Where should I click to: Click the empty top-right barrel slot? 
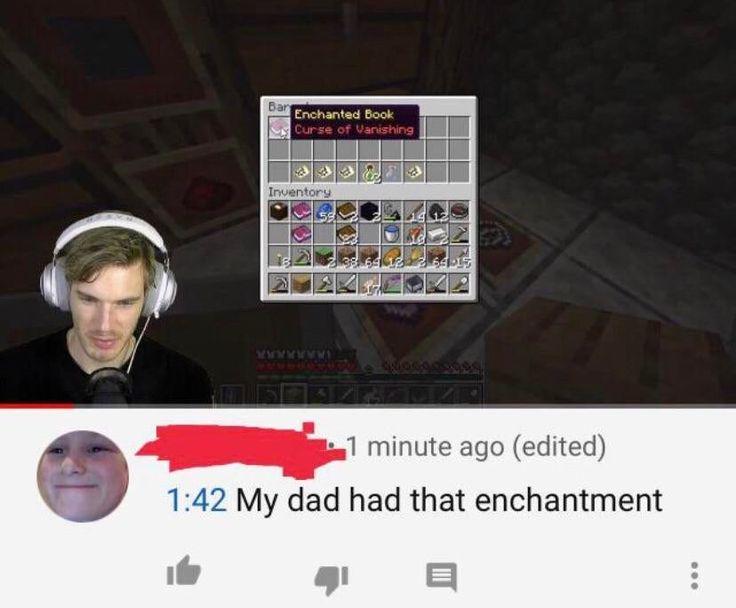459,128
